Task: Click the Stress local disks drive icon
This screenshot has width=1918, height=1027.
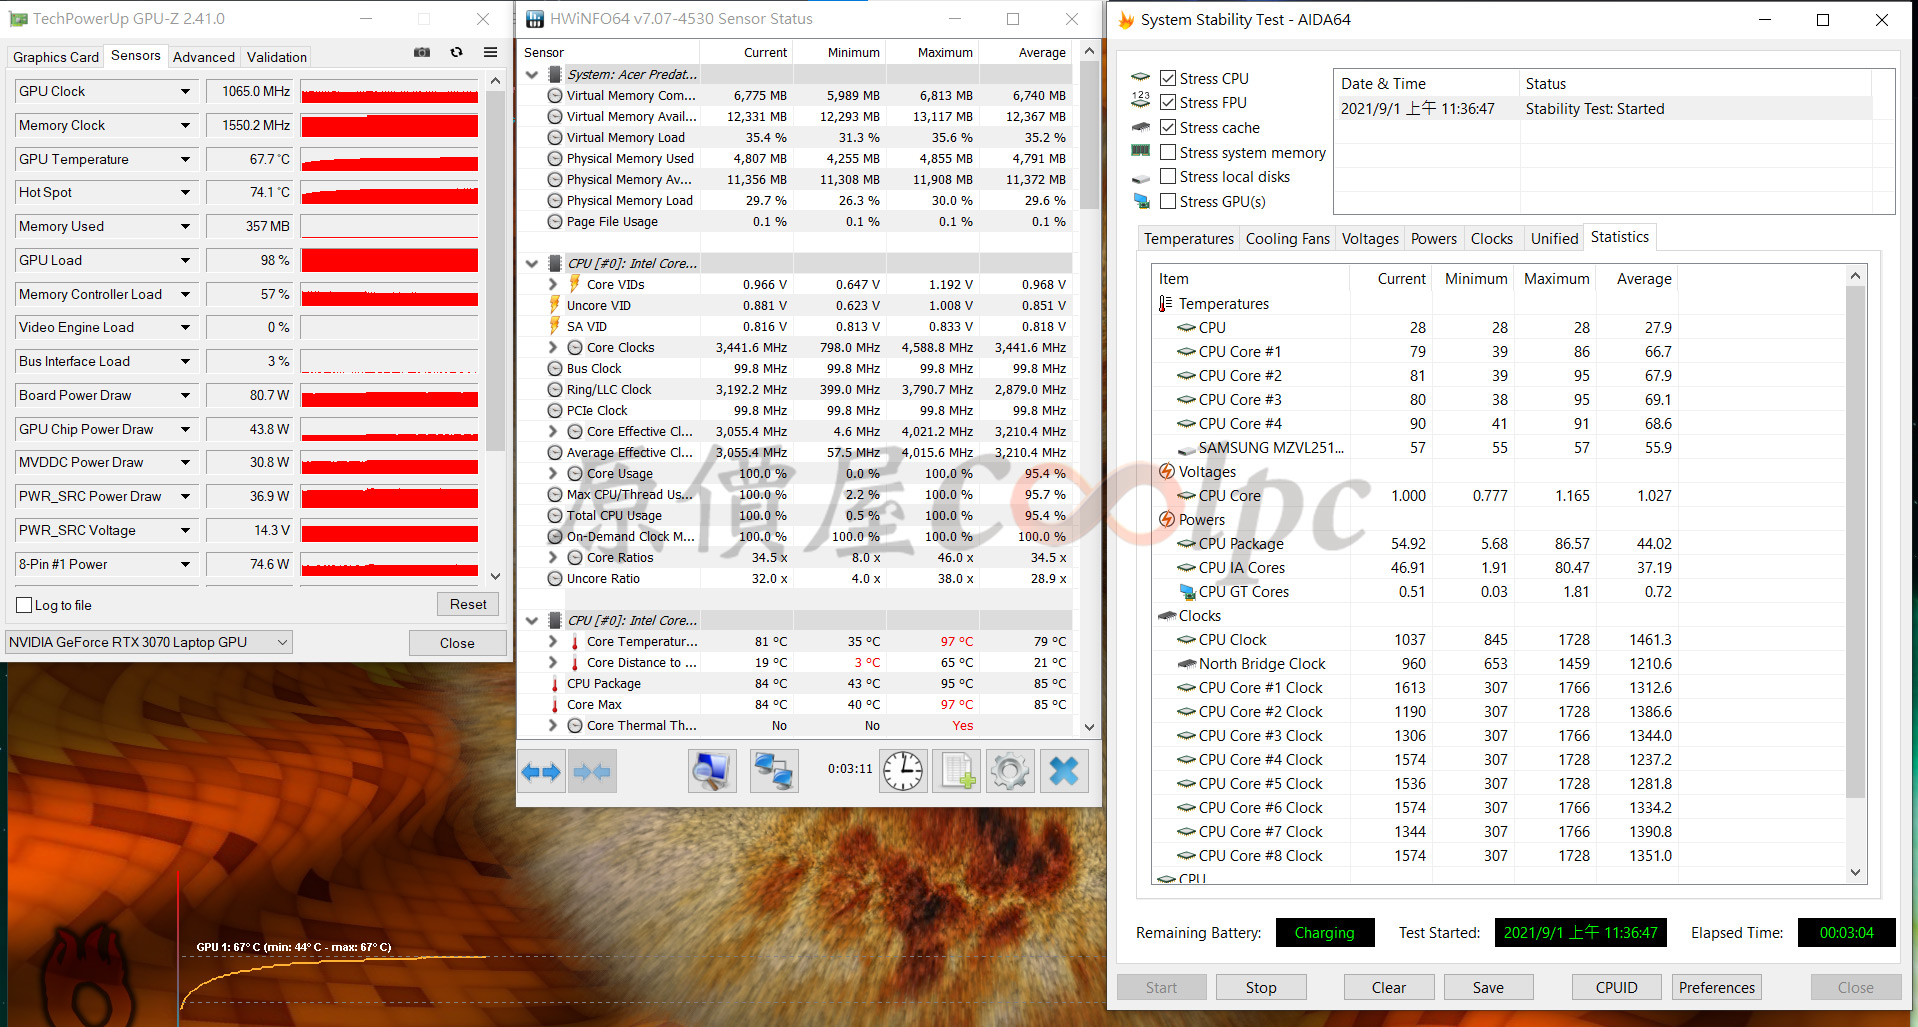Action: (x=1141, y=178)
